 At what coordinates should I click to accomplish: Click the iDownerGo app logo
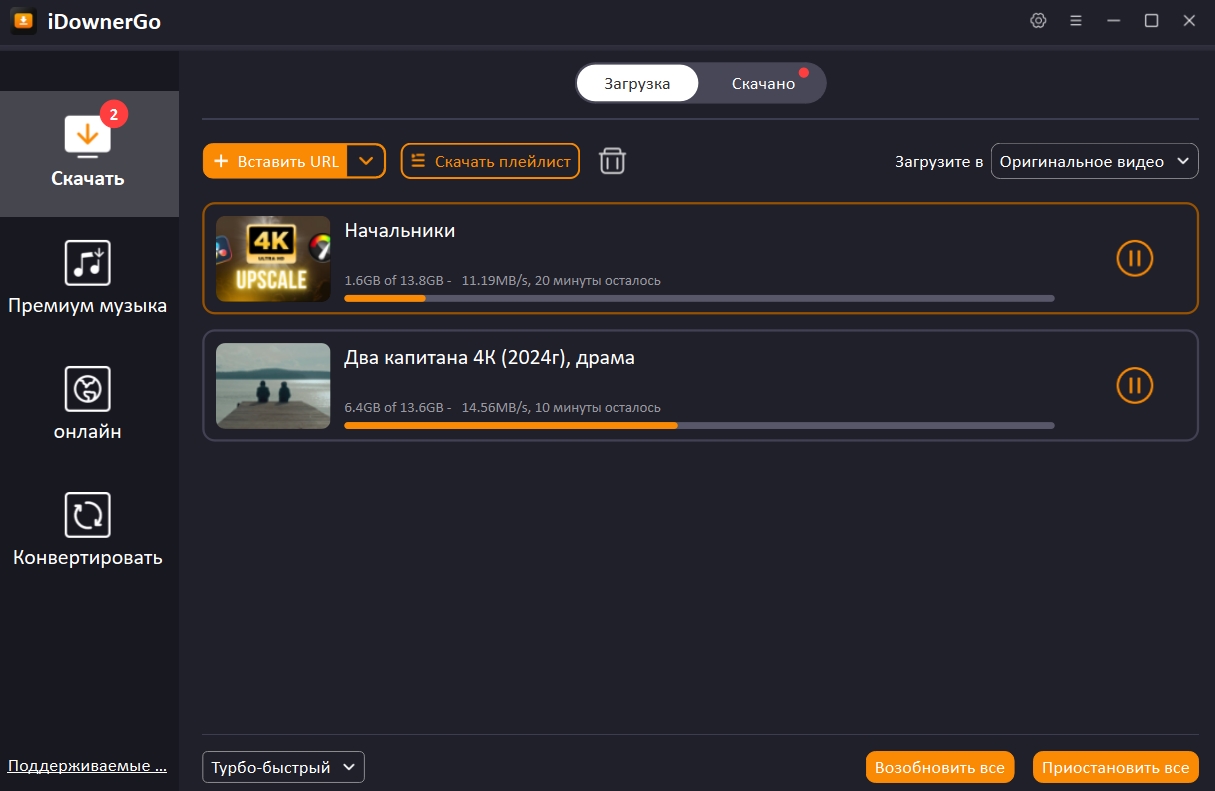24,21
